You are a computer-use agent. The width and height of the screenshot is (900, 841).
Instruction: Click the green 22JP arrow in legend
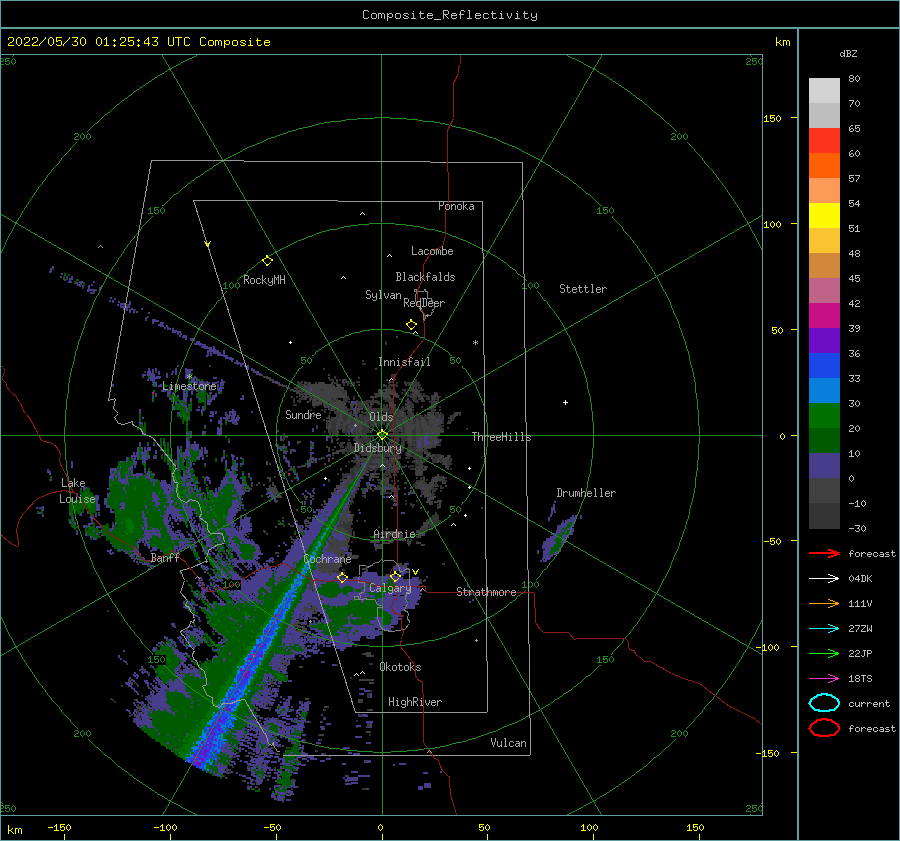[x=824, y=653]
